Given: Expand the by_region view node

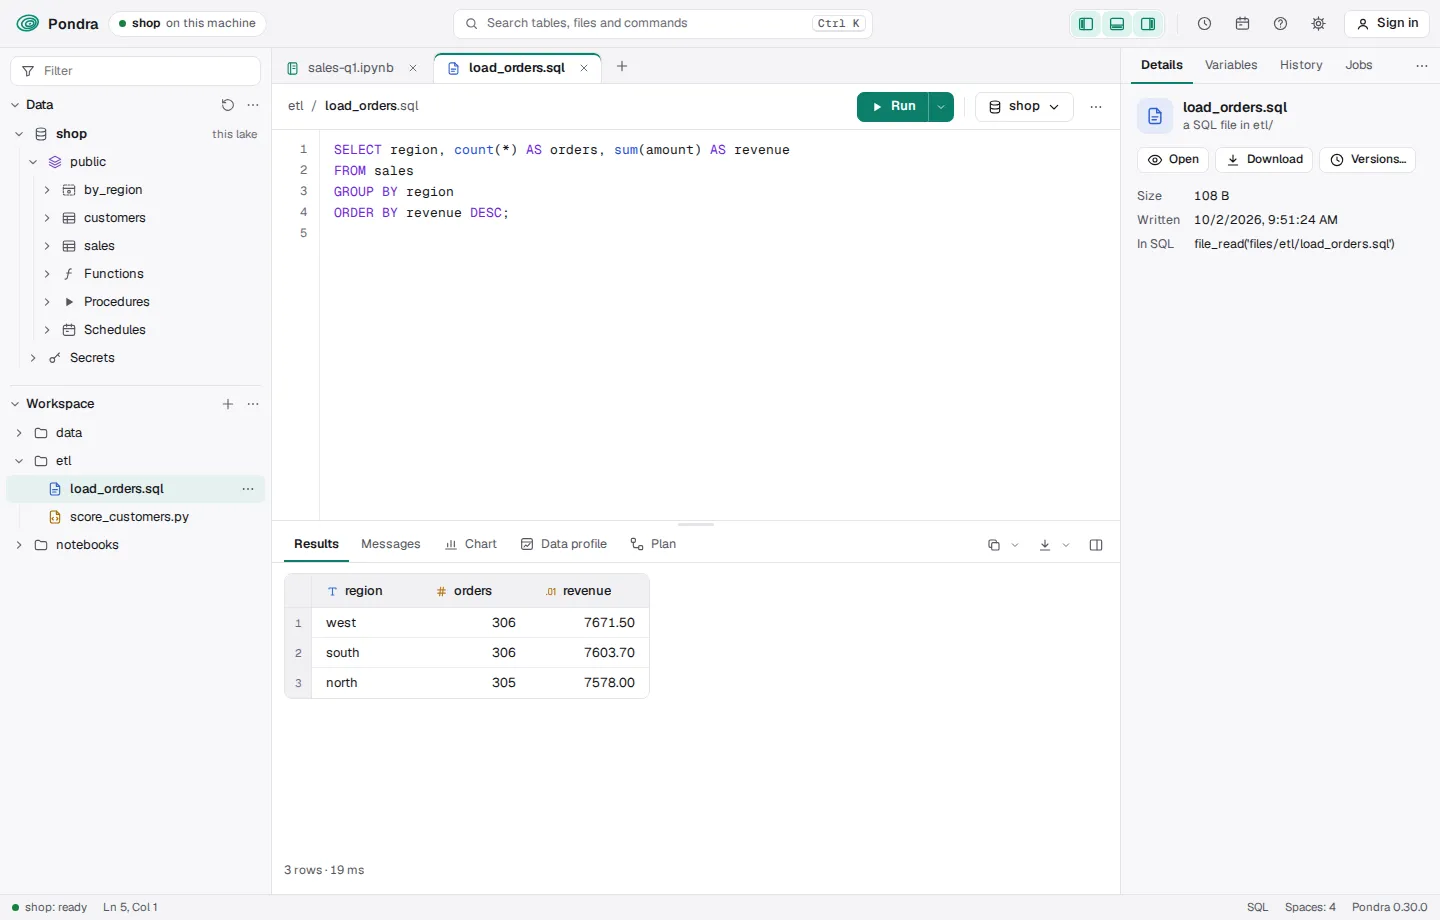Looking at the screenshot, I should pyautogui.click(x=47, y=190).
